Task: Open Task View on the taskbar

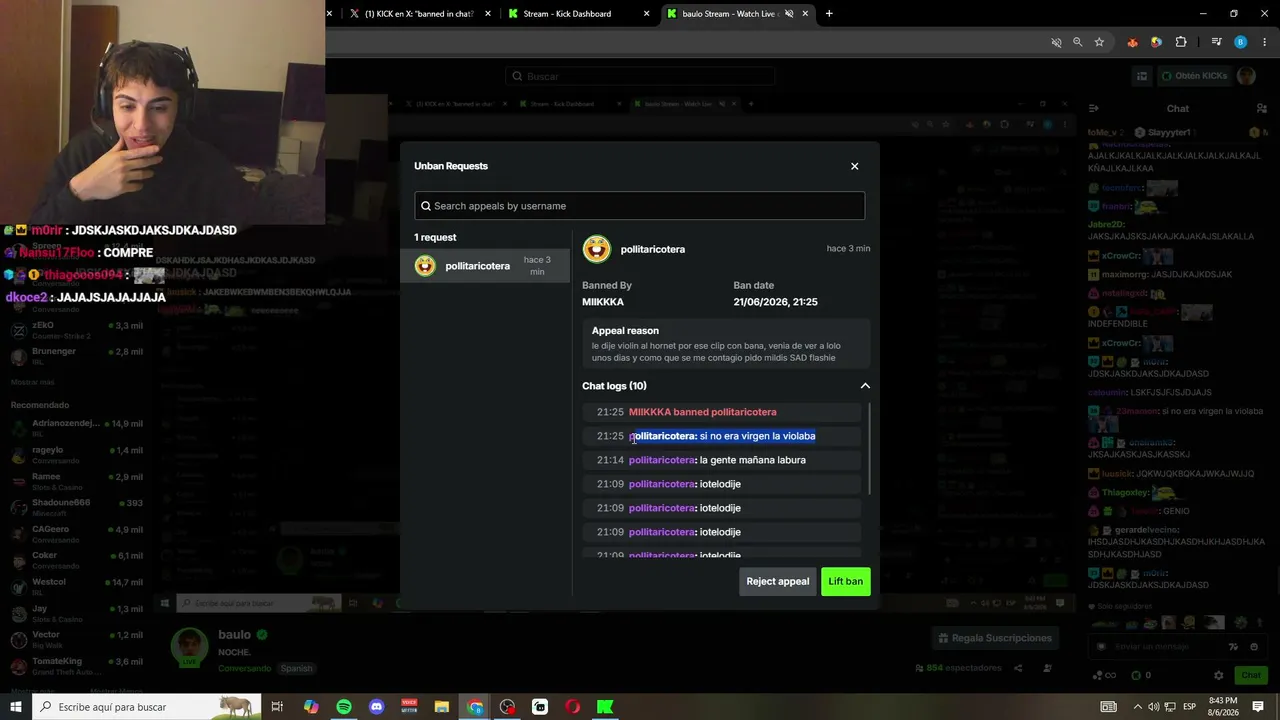Action: pos(277,707)
